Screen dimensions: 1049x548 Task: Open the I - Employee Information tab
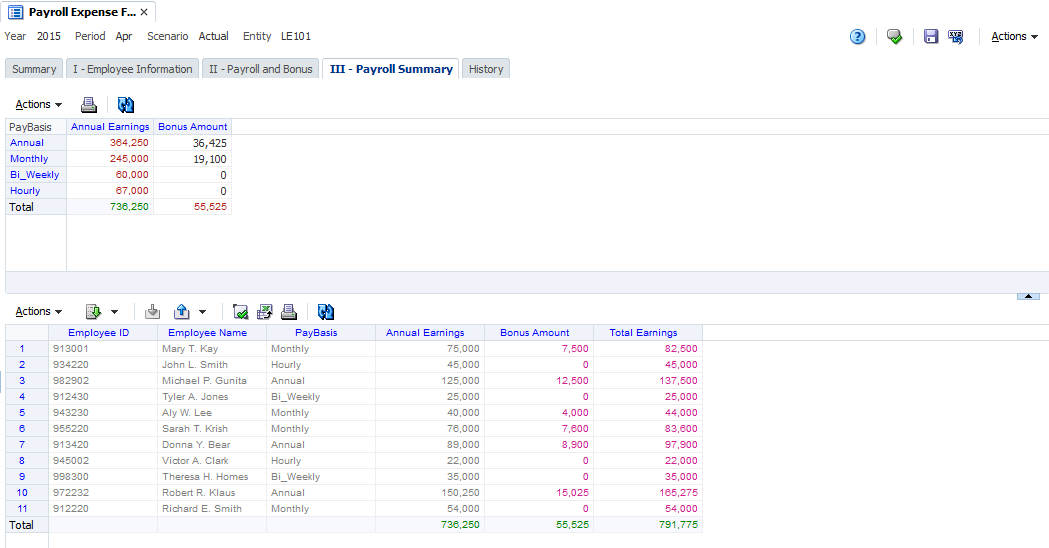coord(132,69)
